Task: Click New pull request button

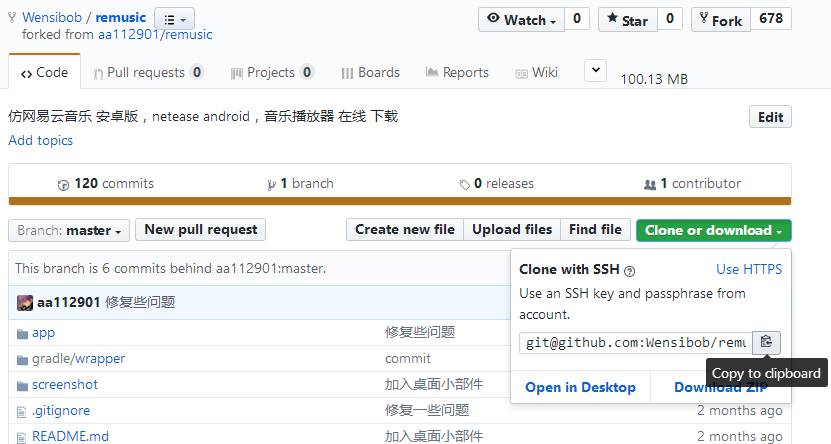Action: (200, 230)
